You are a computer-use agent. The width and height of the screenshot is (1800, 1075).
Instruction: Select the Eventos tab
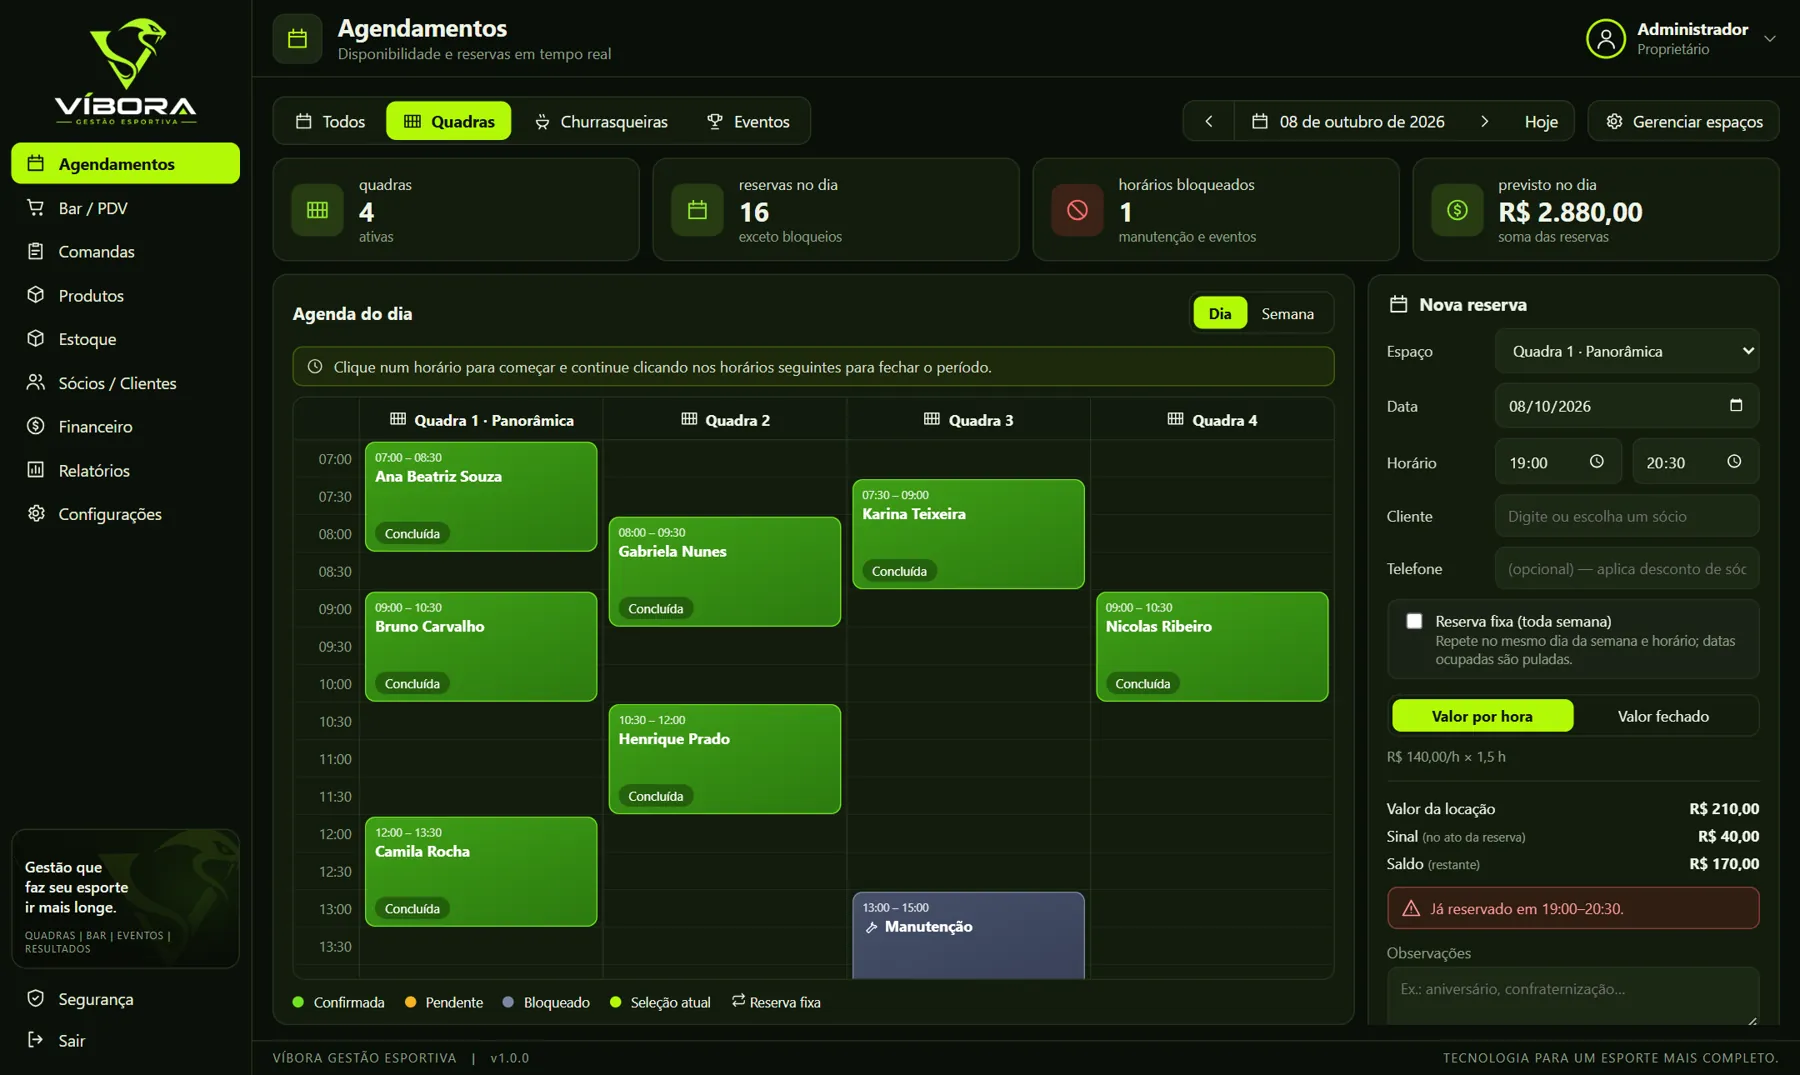point(748,121)
